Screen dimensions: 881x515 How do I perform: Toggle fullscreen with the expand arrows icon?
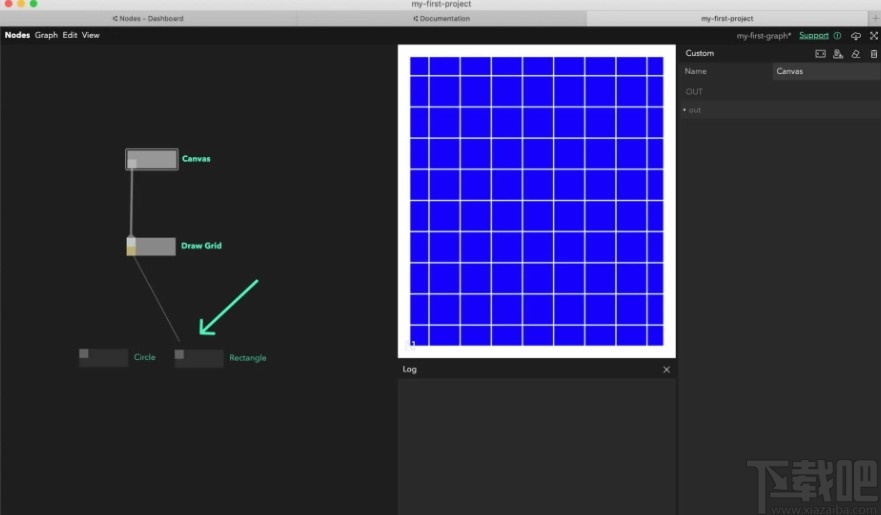874,35
